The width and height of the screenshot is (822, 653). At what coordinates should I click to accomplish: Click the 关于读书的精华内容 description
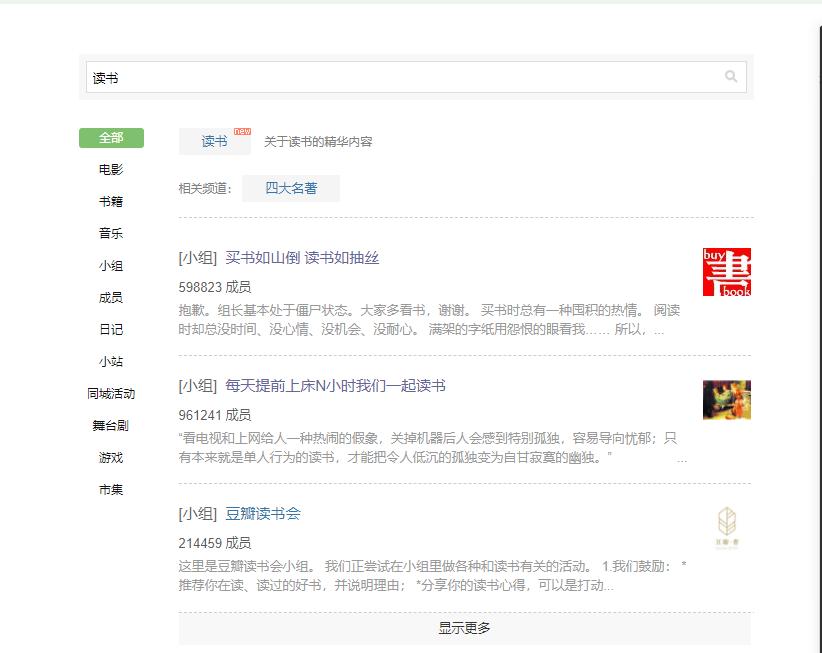click(x=318, y=142)
